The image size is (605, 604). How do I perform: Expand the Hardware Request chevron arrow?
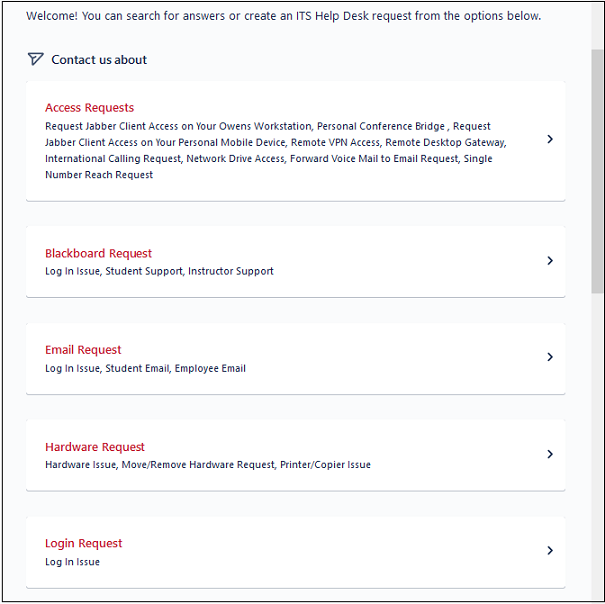pos(550,454)
